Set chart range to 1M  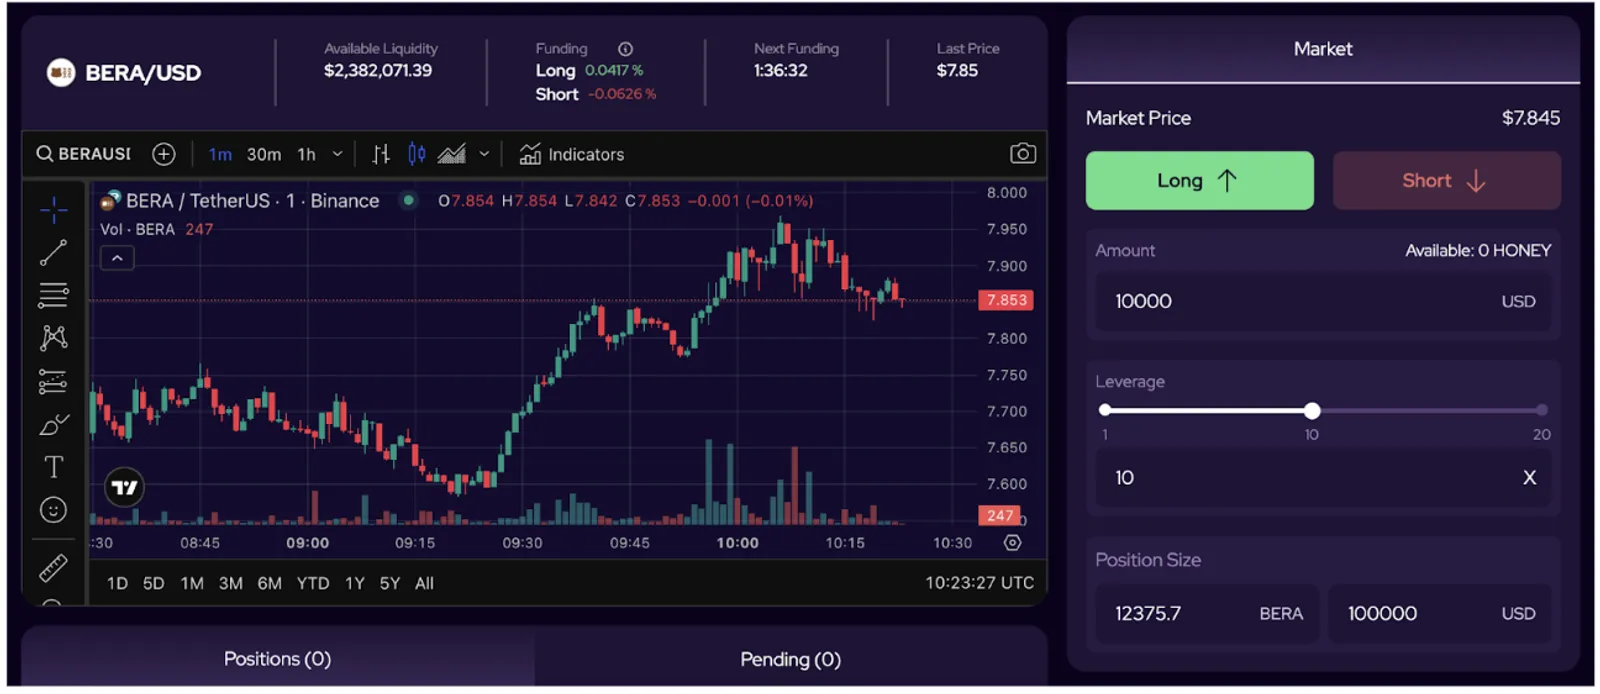coord(192,583)
